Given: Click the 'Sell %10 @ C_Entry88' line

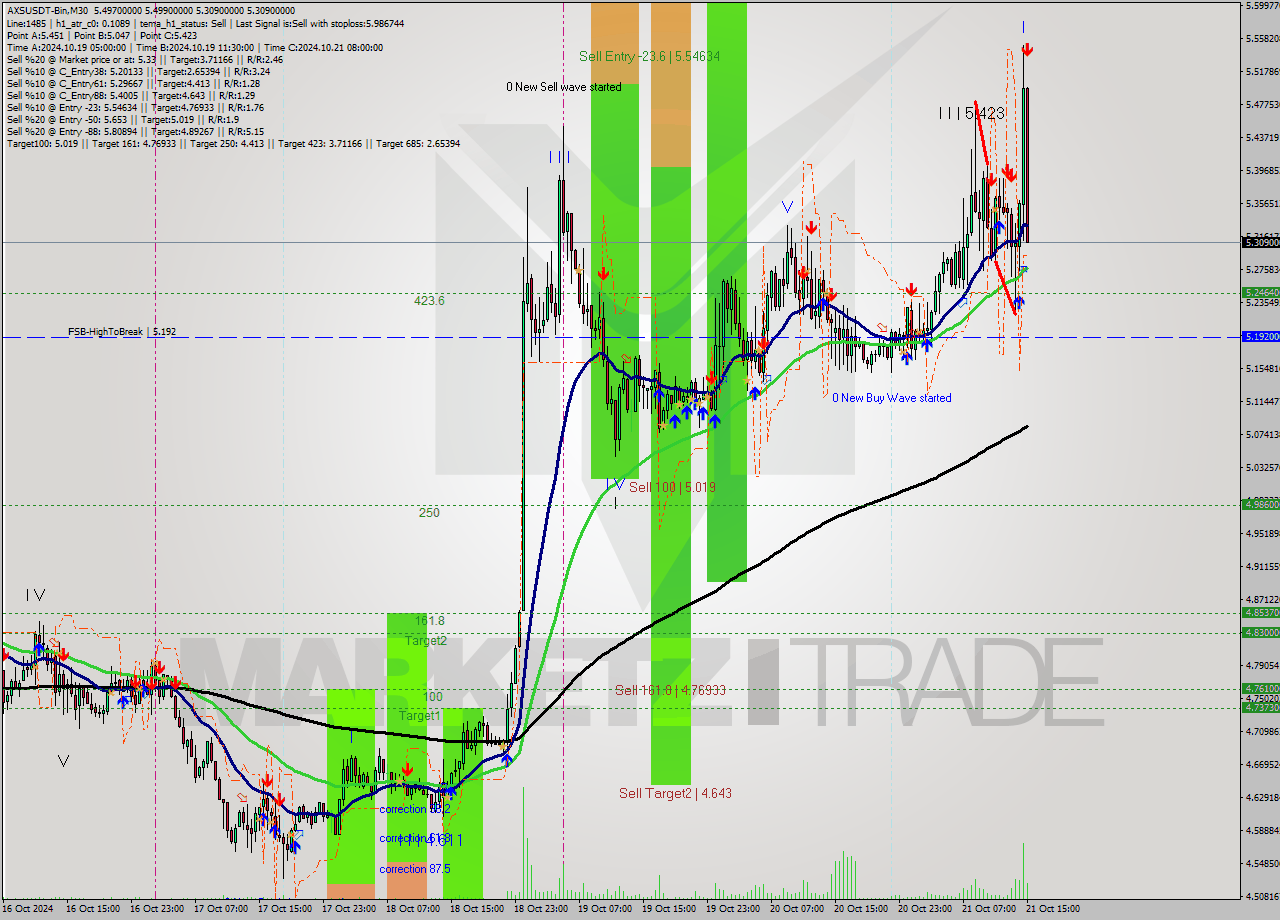Looking at the screenshot, I should pos(131,95).
